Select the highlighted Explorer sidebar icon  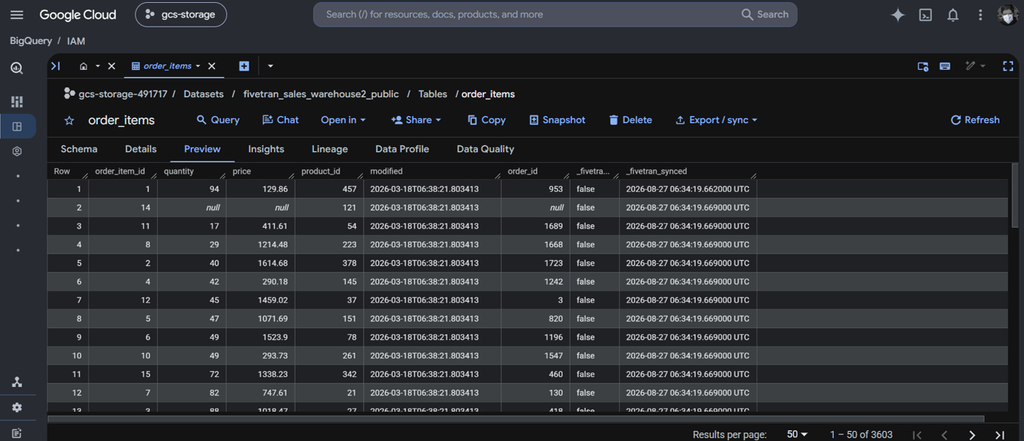pos(17,127)
